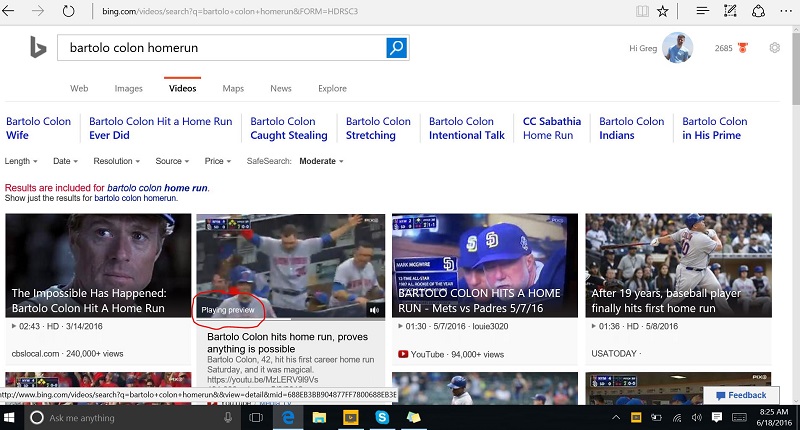Show hidden system tray icons
The height and width of the screenshot is (430, 800).
pos(616,418)
